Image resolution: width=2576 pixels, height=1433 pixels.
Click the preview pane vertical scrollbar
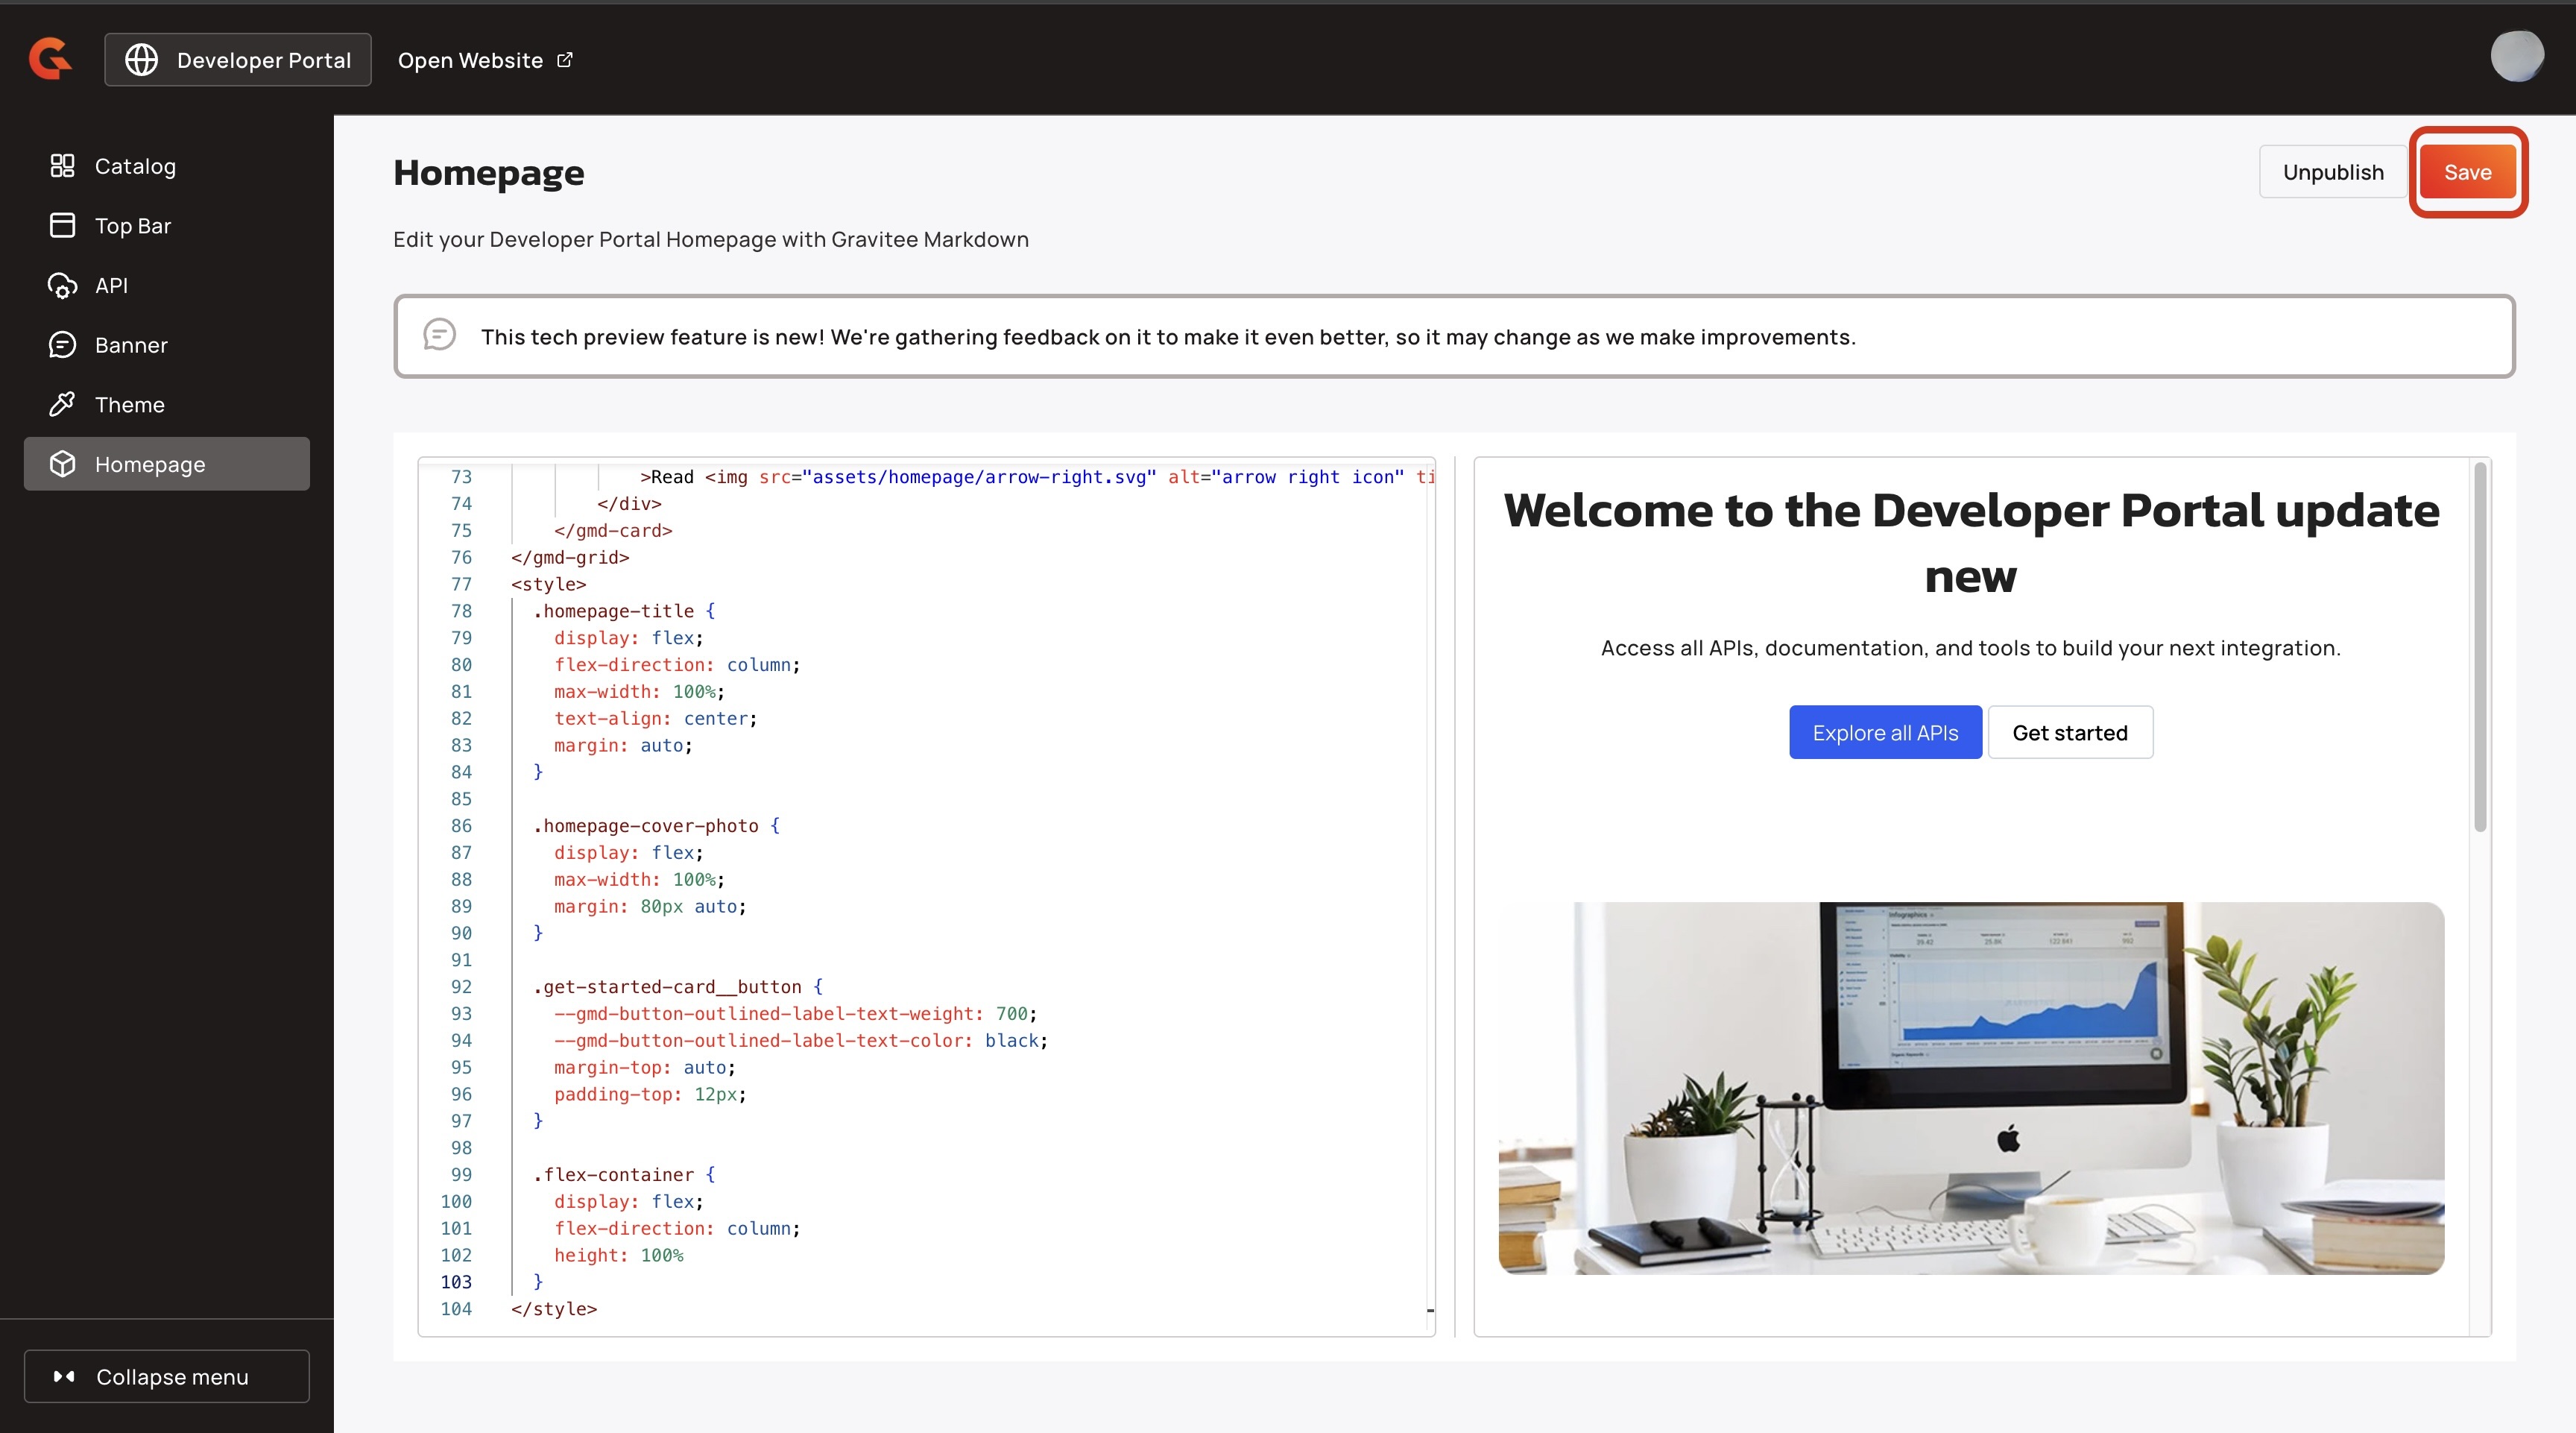2480,647
